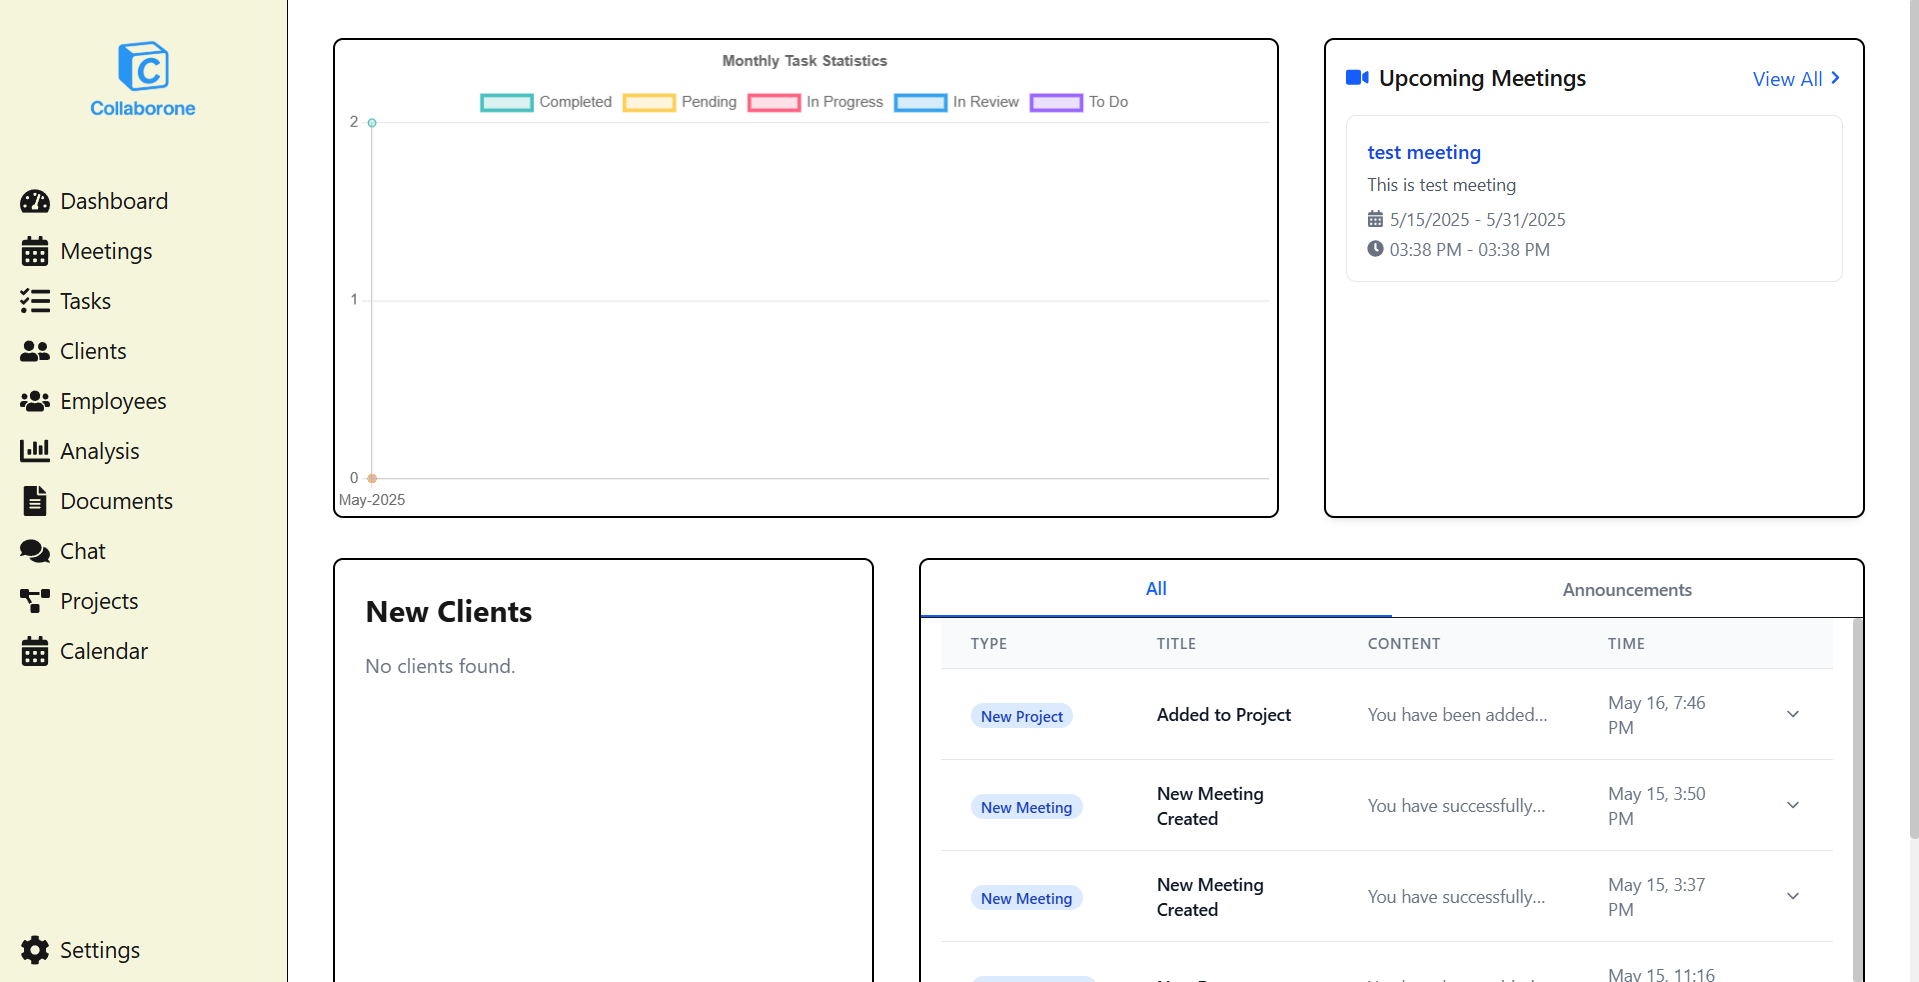Click the video camera icon beside Upcoming Meetings

pos(1357,78)
